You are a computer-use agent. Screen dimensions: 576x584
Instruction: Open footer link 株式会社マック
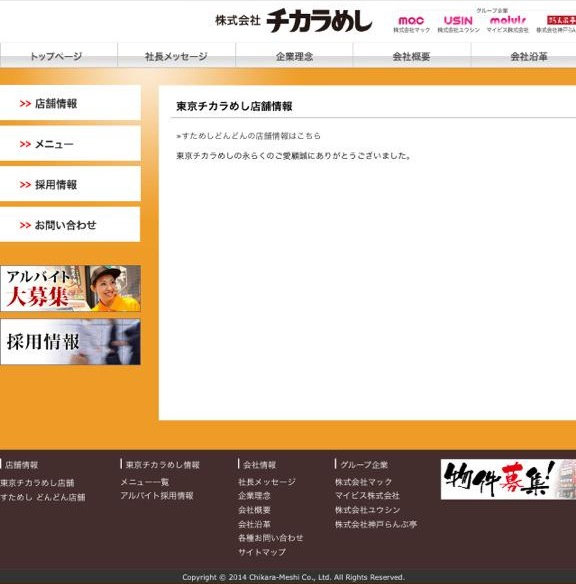point(363,482)
